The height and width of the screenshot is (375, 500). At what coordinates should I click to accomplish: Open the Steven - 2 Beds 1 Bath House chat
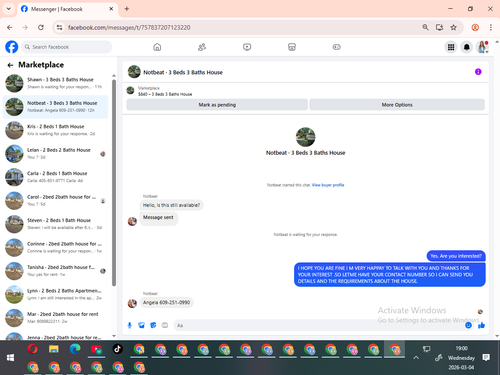[55, 224]
